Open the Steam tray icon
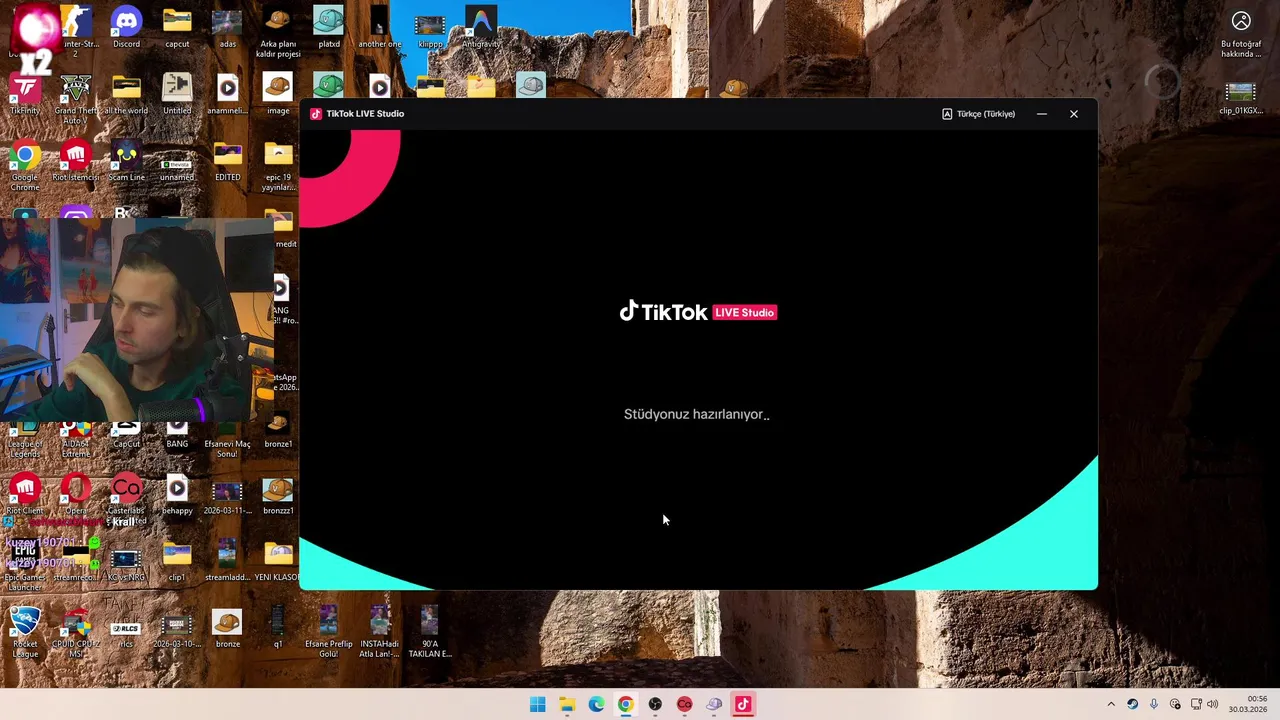The width and height of the screenshot is (1280, 720). tap(1132, 705)
